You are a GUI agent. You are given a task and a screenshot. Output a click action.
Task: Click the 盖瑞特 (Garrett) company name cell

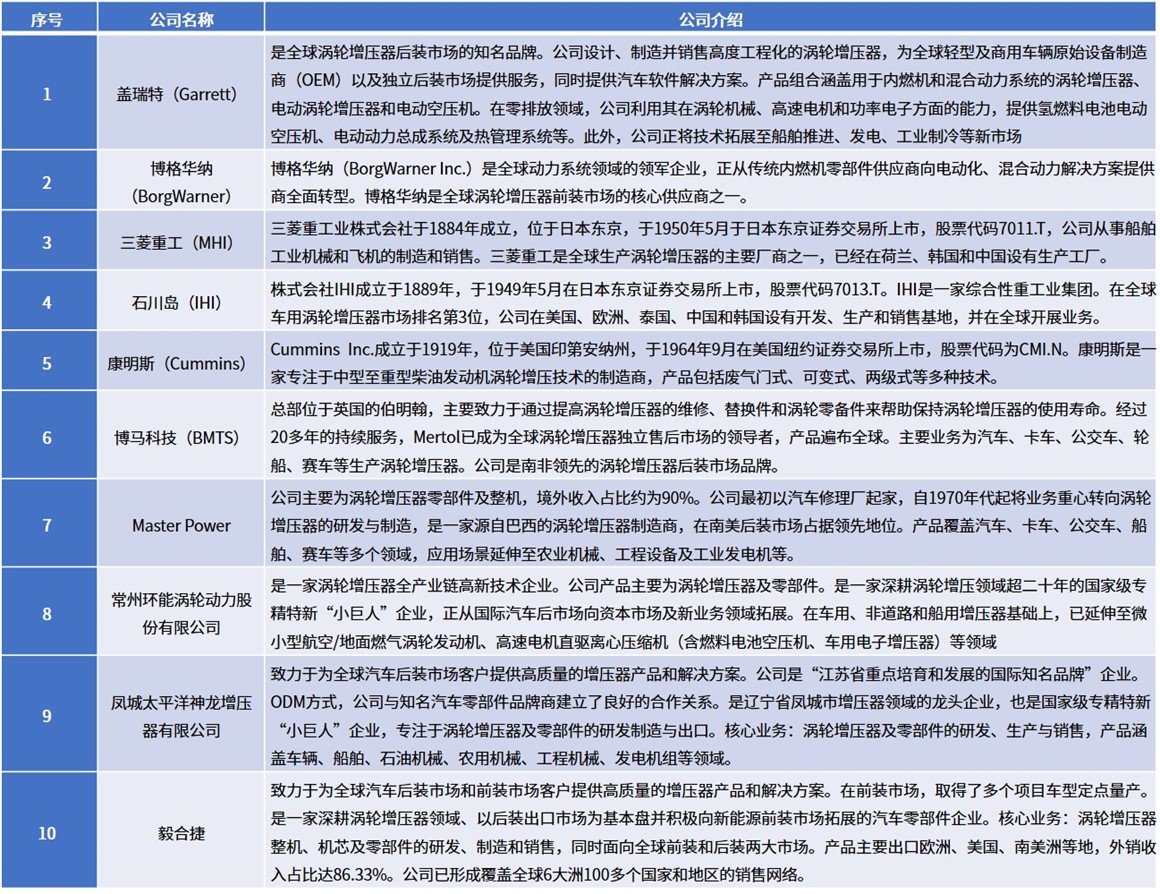coord(181,93)
